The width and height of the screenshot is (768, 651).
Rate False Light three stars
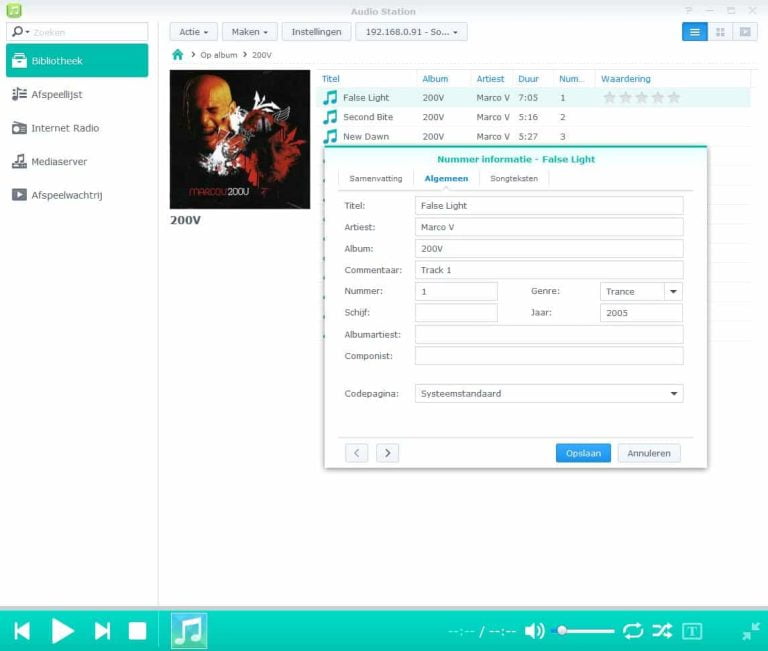[x=642, y=97]
